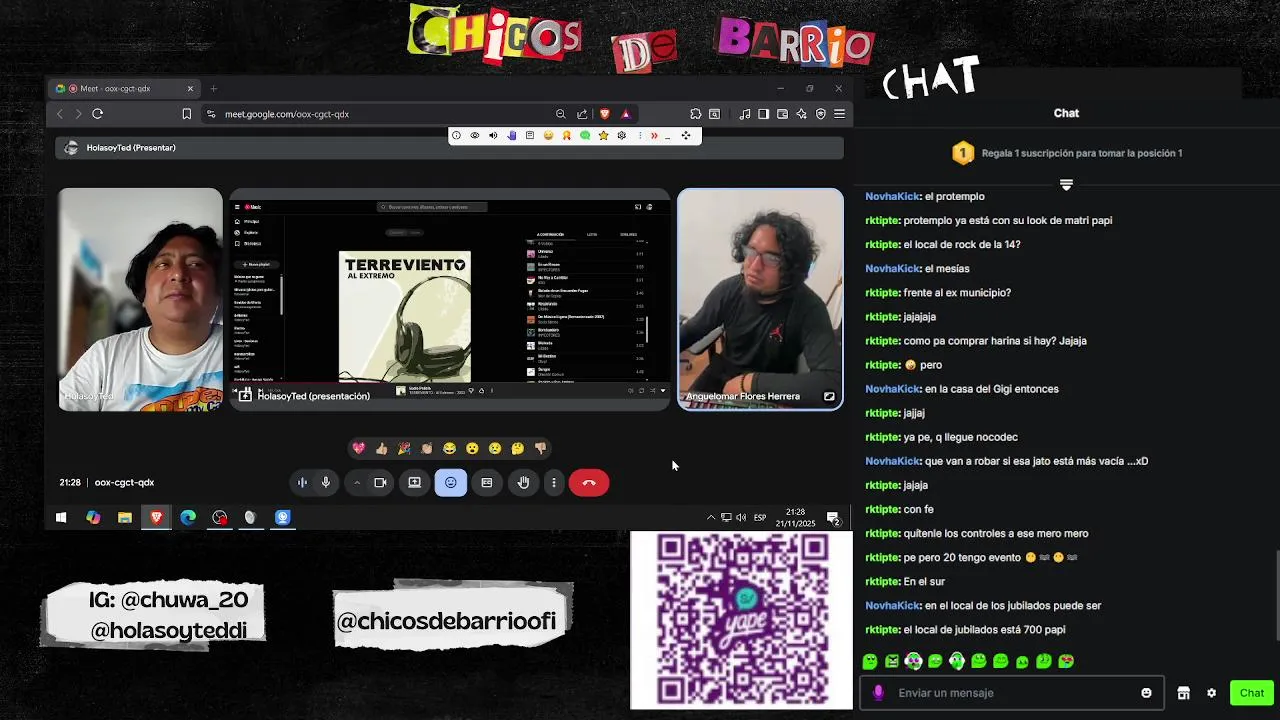1280x720 pixels.
Task: Toggle captions button in Meet controls
Action: point(487,483)
